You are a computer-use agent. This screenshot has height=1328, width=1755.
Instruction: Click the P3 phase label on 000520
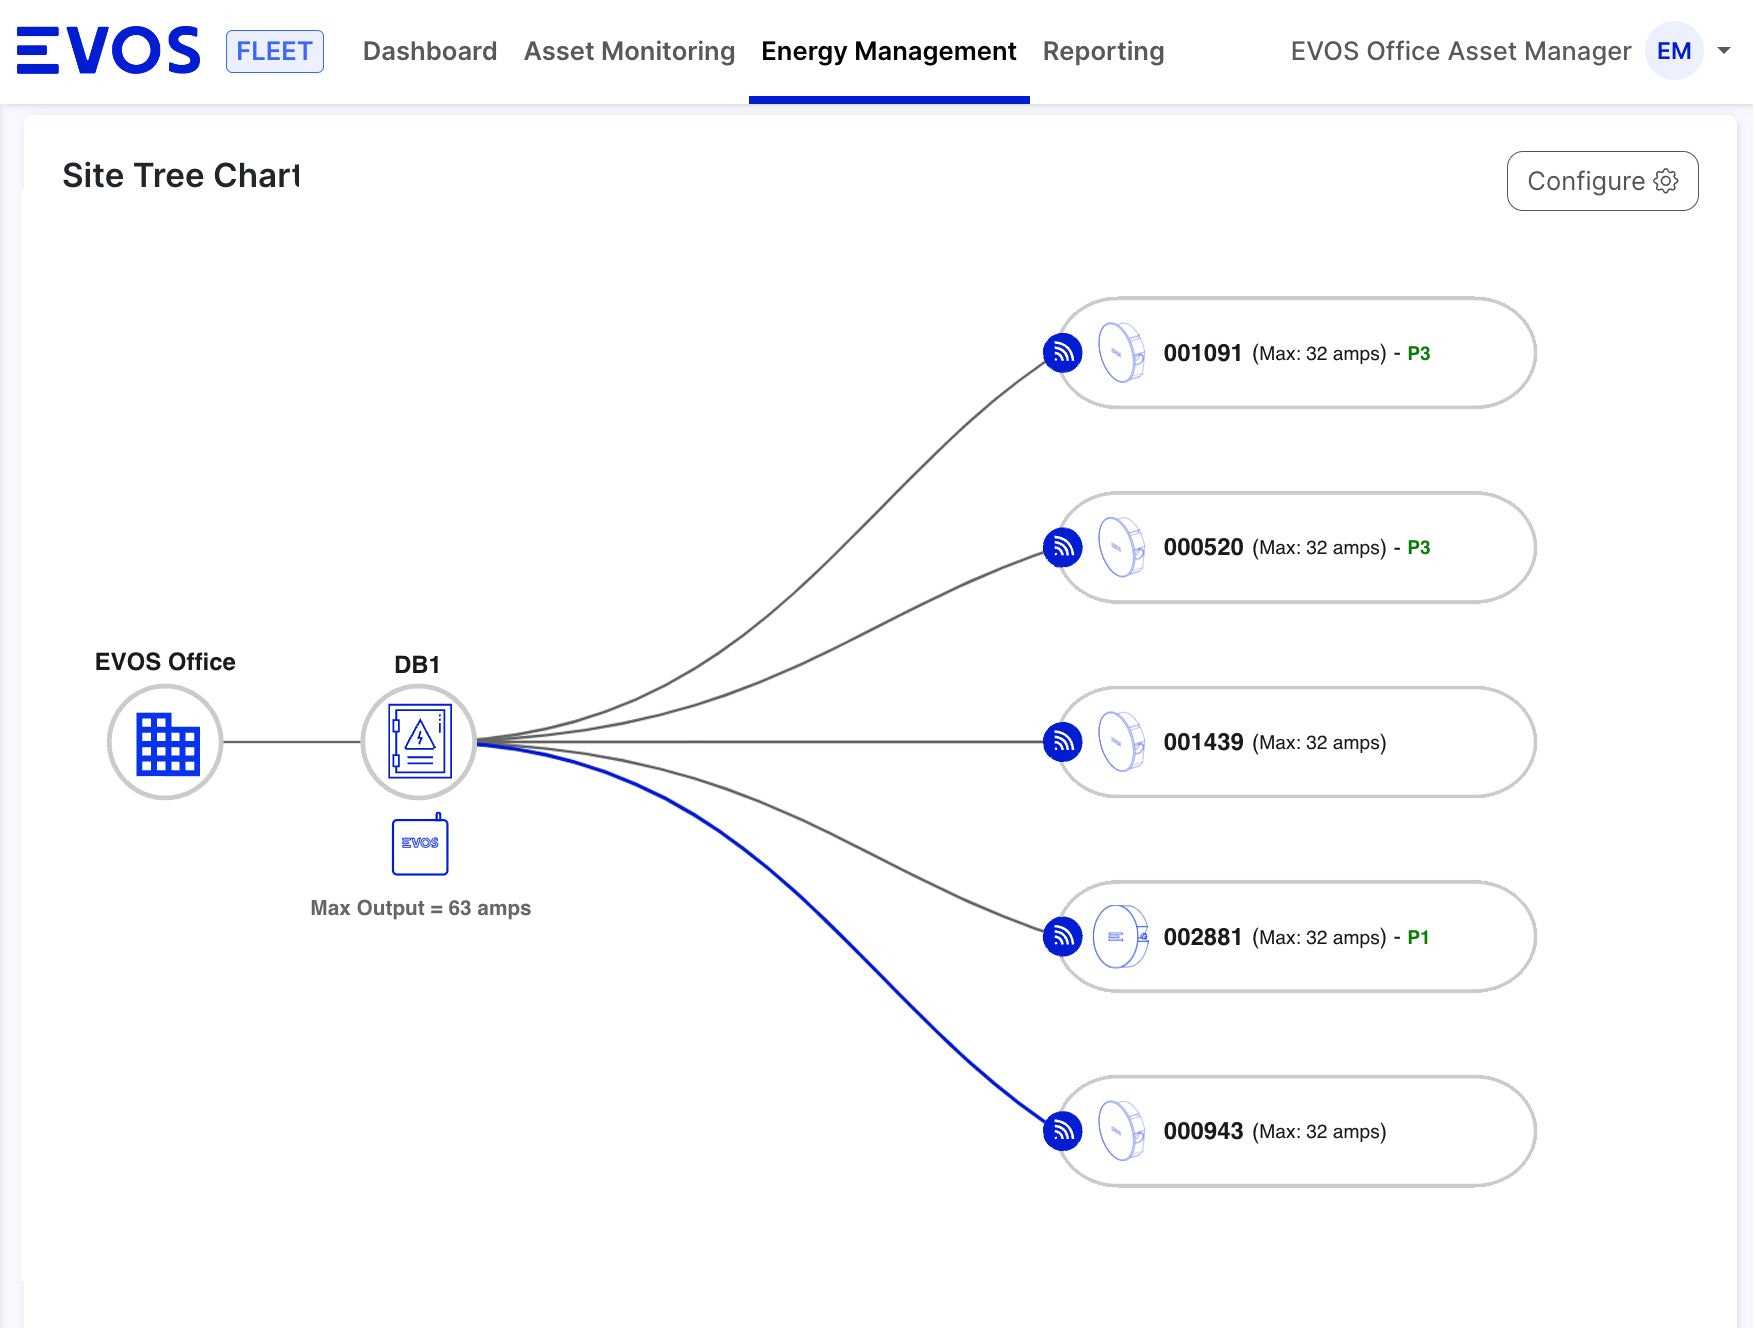click(1418, 547)
